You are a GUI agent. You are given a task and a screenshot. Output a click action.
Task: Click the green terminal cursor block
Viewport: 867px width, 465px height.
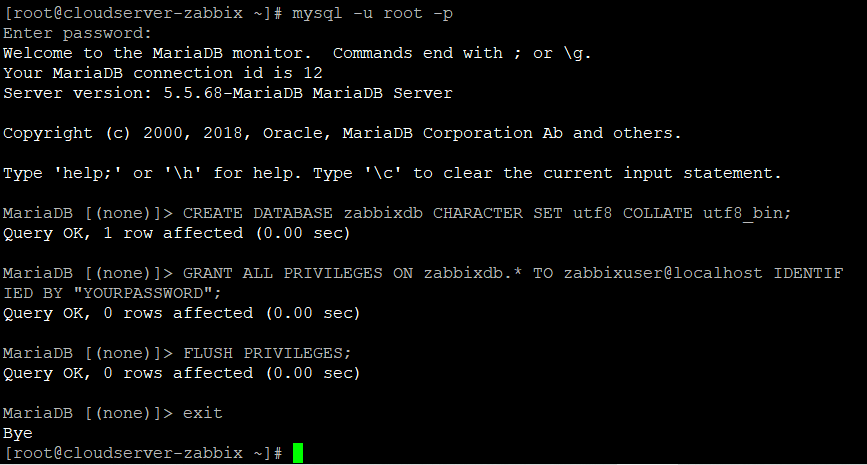298,453
